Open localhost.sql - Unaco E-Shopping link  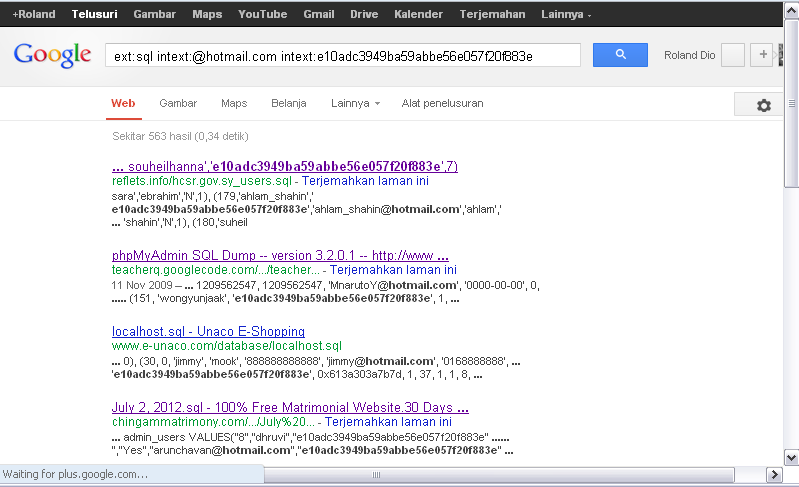coord(208,332)
